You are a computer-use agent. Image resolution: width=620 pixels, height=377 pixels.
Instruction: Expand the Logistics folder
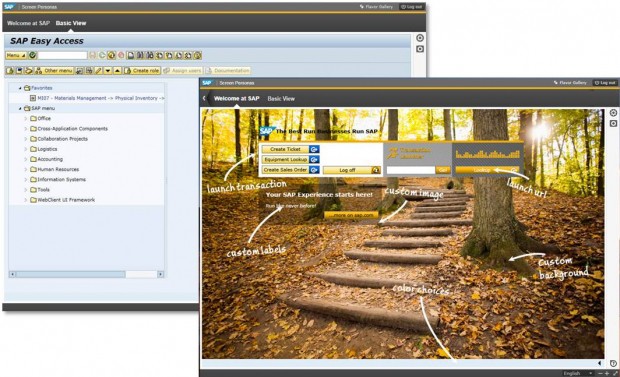point(26,149)
